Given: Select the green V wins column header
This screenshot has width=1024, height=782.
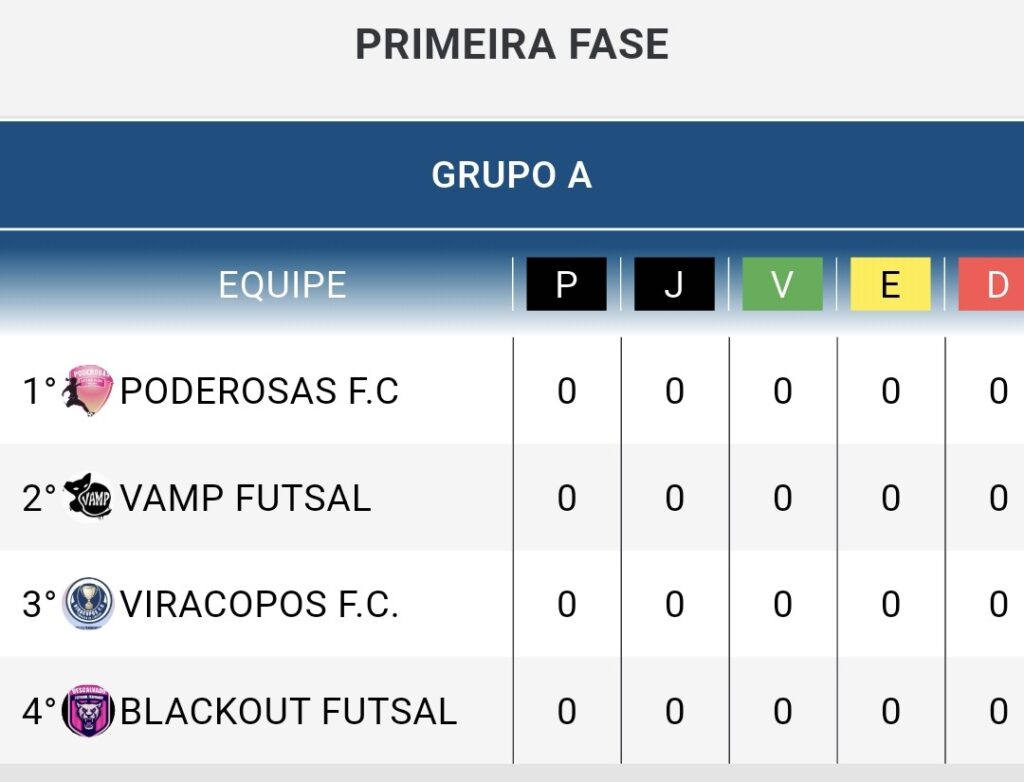Looking at the screenshot, I should 782,284.
